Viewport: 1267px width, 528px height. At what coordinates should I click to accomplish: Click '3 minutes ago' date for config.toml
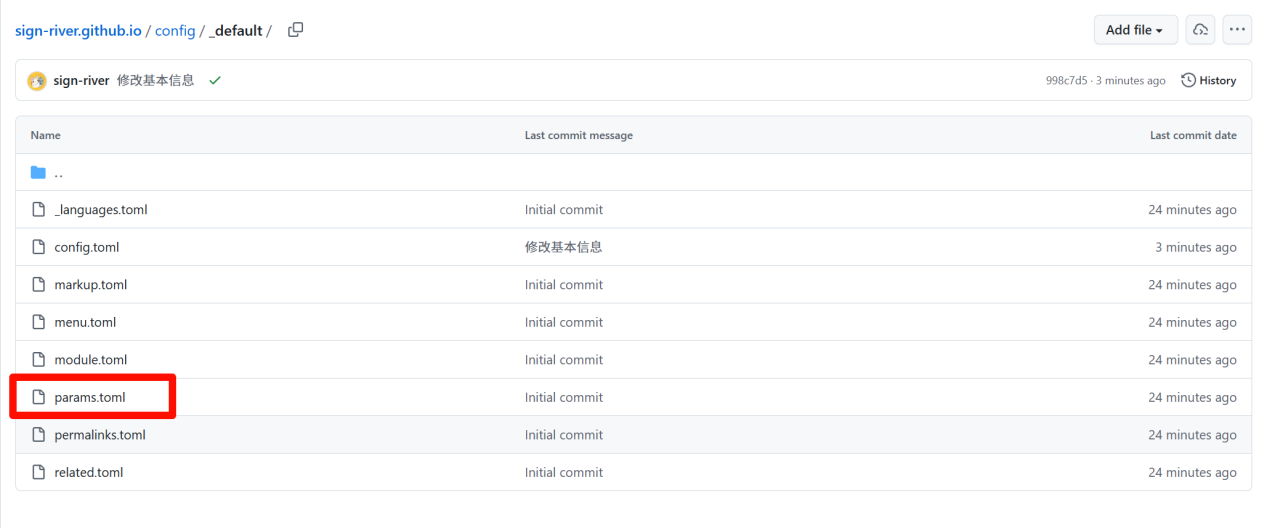pyautogui.click(x=1196, y=247)
